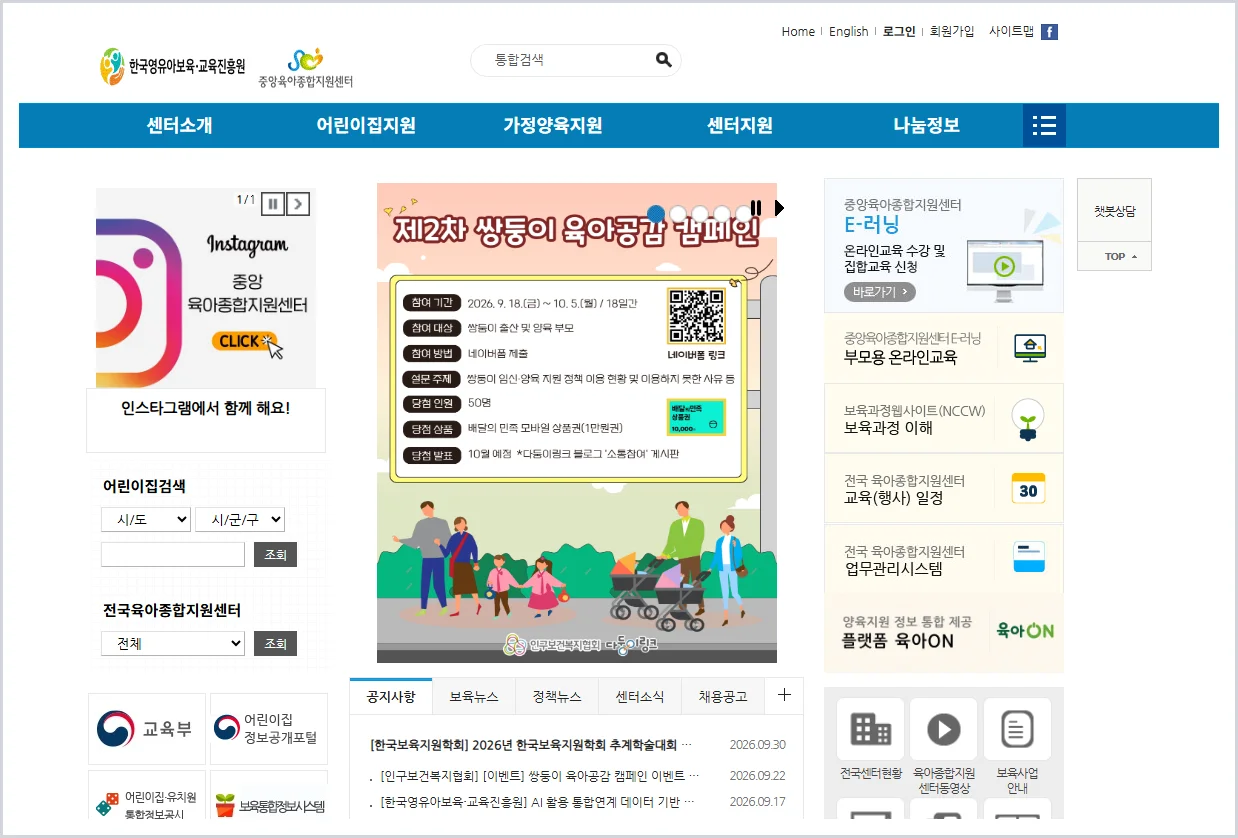Open 업무관리시스템 icon
This screenshot has width=1238, height=838.
(1028, 557)
